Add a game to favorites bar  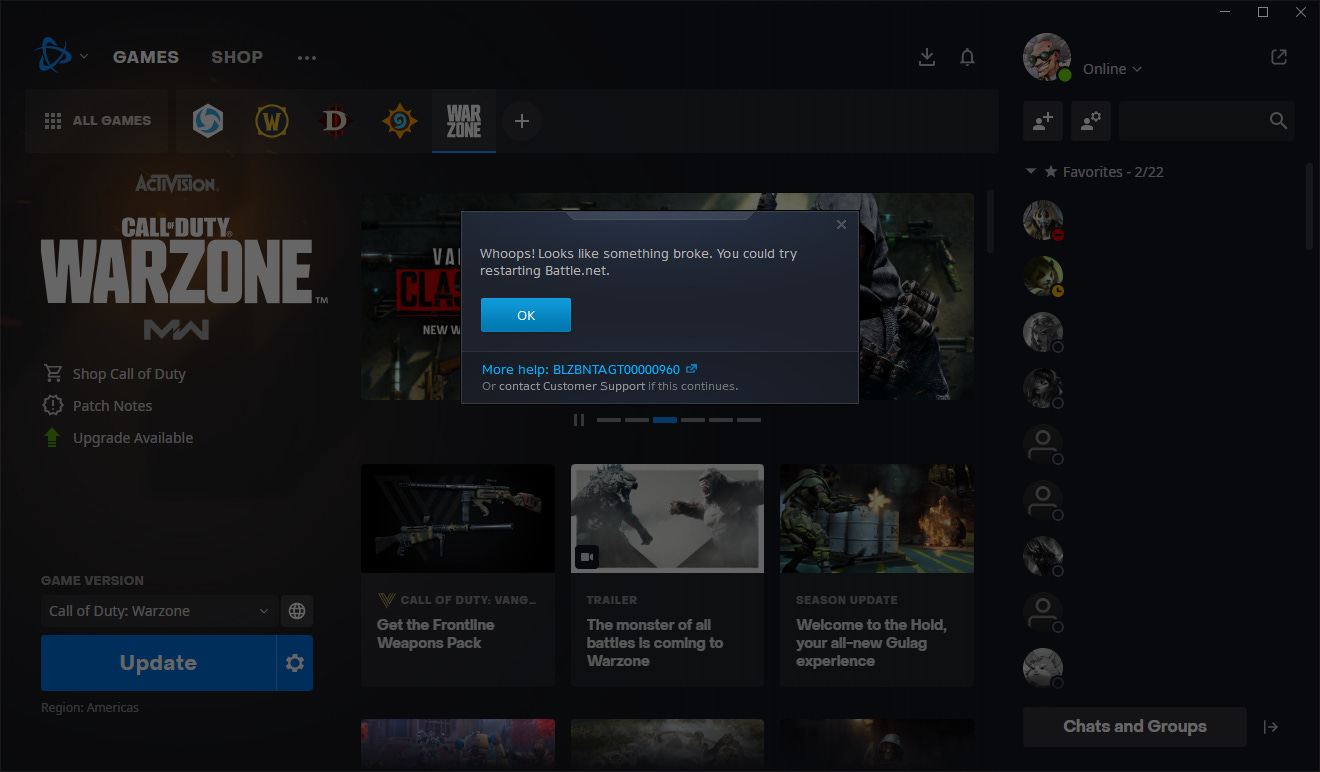(x=522, y=121)
